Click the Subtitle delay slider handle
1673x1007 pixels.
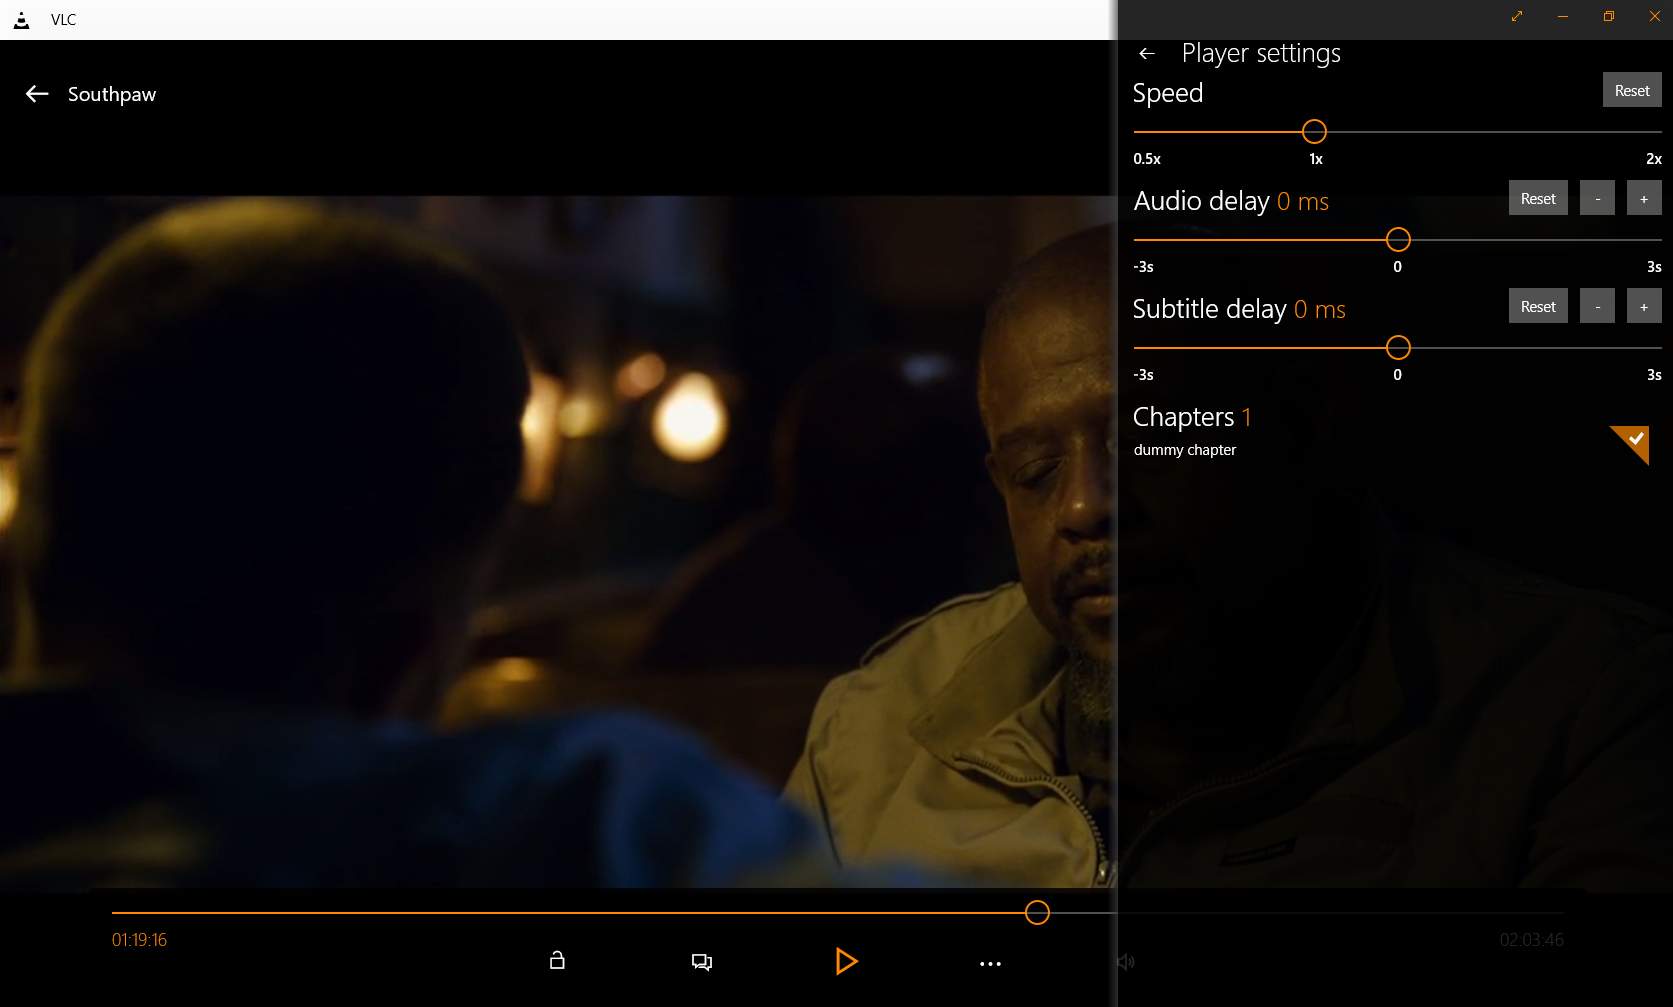point(1398,348)
